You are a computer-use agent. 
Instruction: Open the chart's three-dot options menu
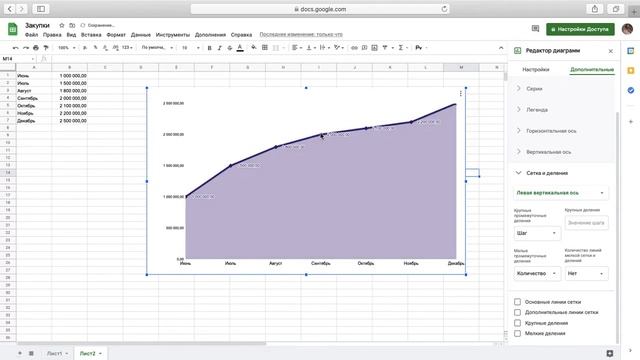(x=461, y=93)
